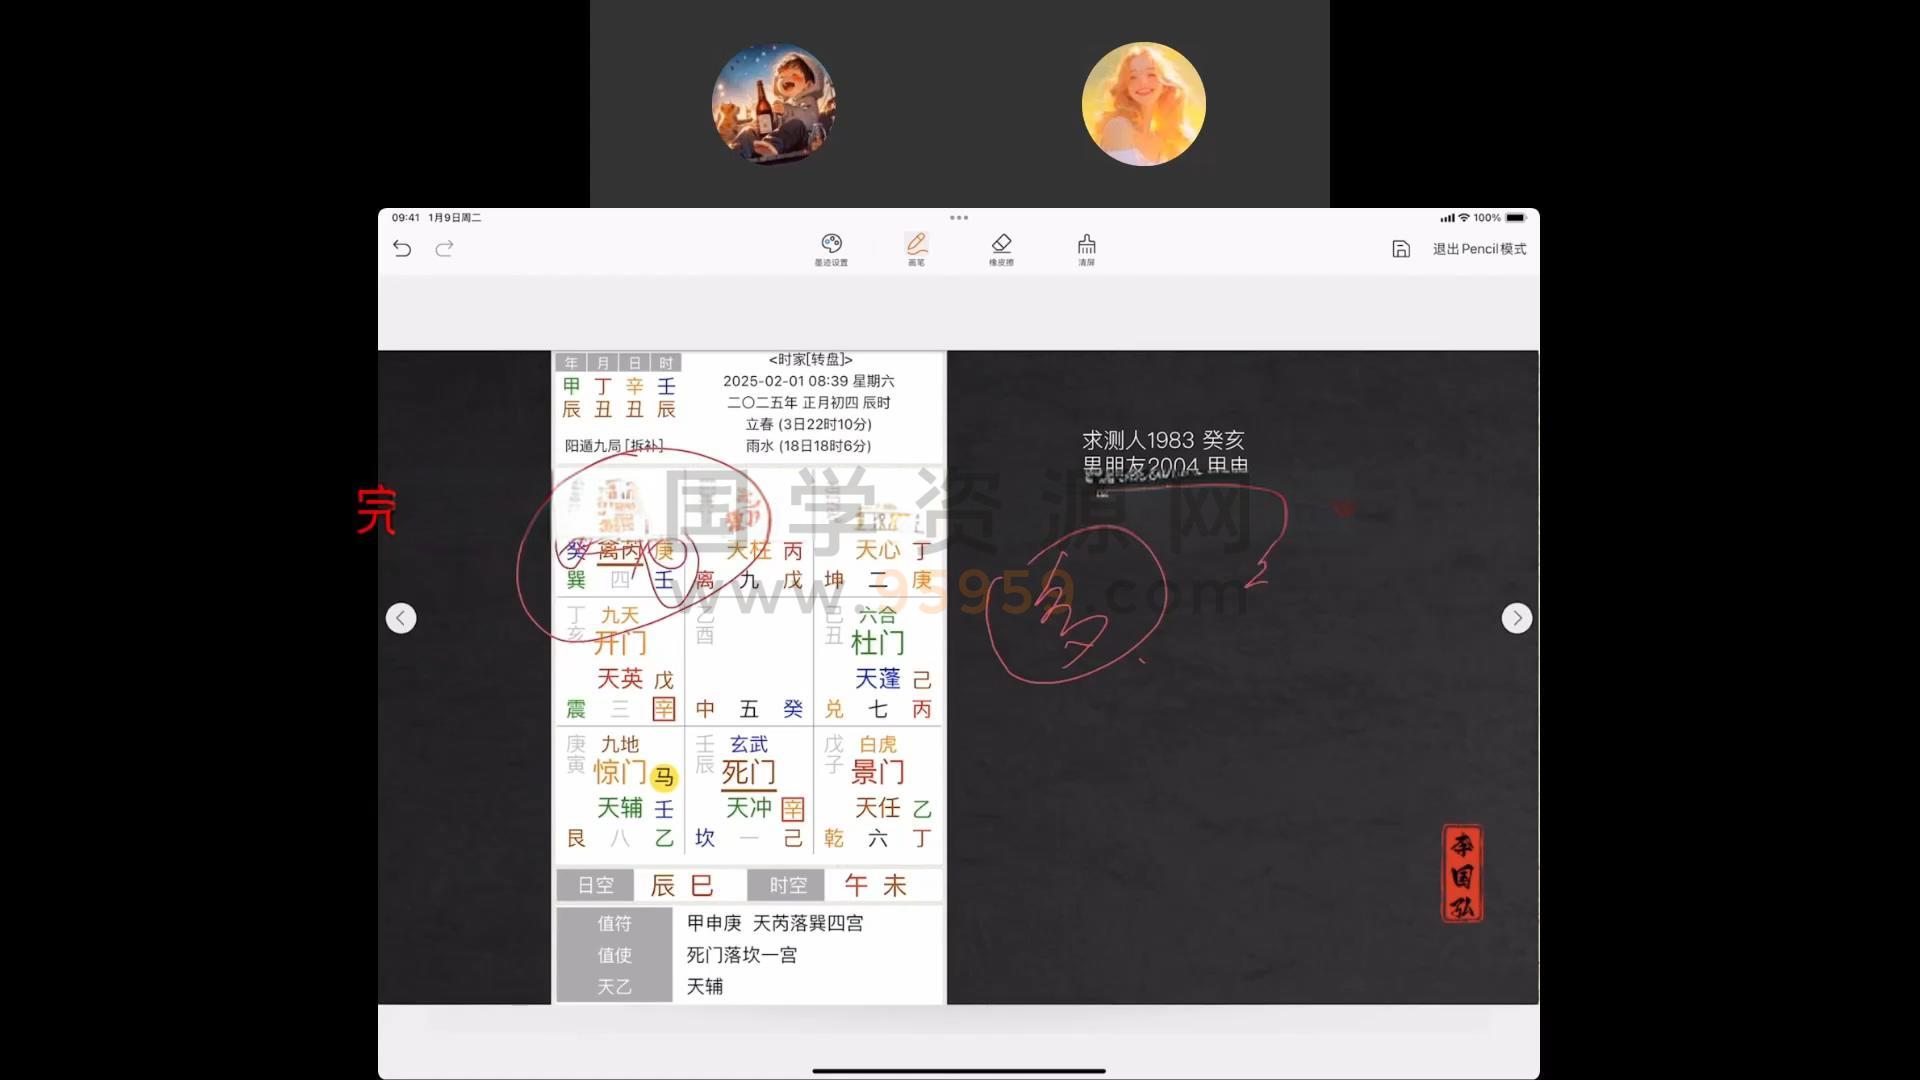Click the 天蓬 star label
Screen dimensions: 1920x1080
click(878, 679)
